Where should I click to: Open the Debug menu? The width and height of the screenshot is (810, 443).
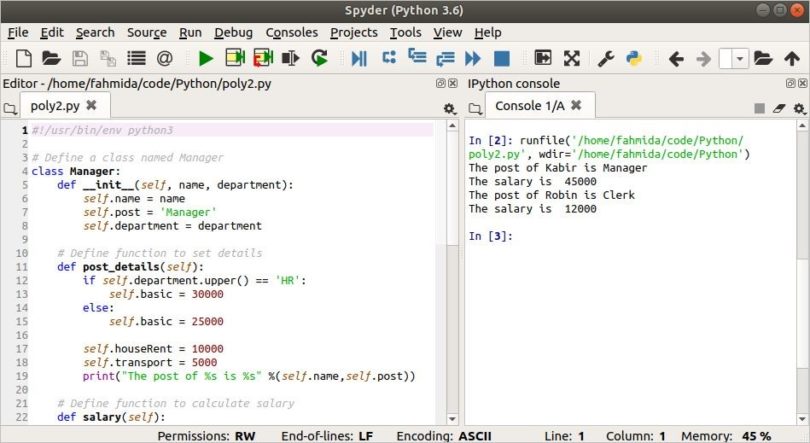(233, 33)
